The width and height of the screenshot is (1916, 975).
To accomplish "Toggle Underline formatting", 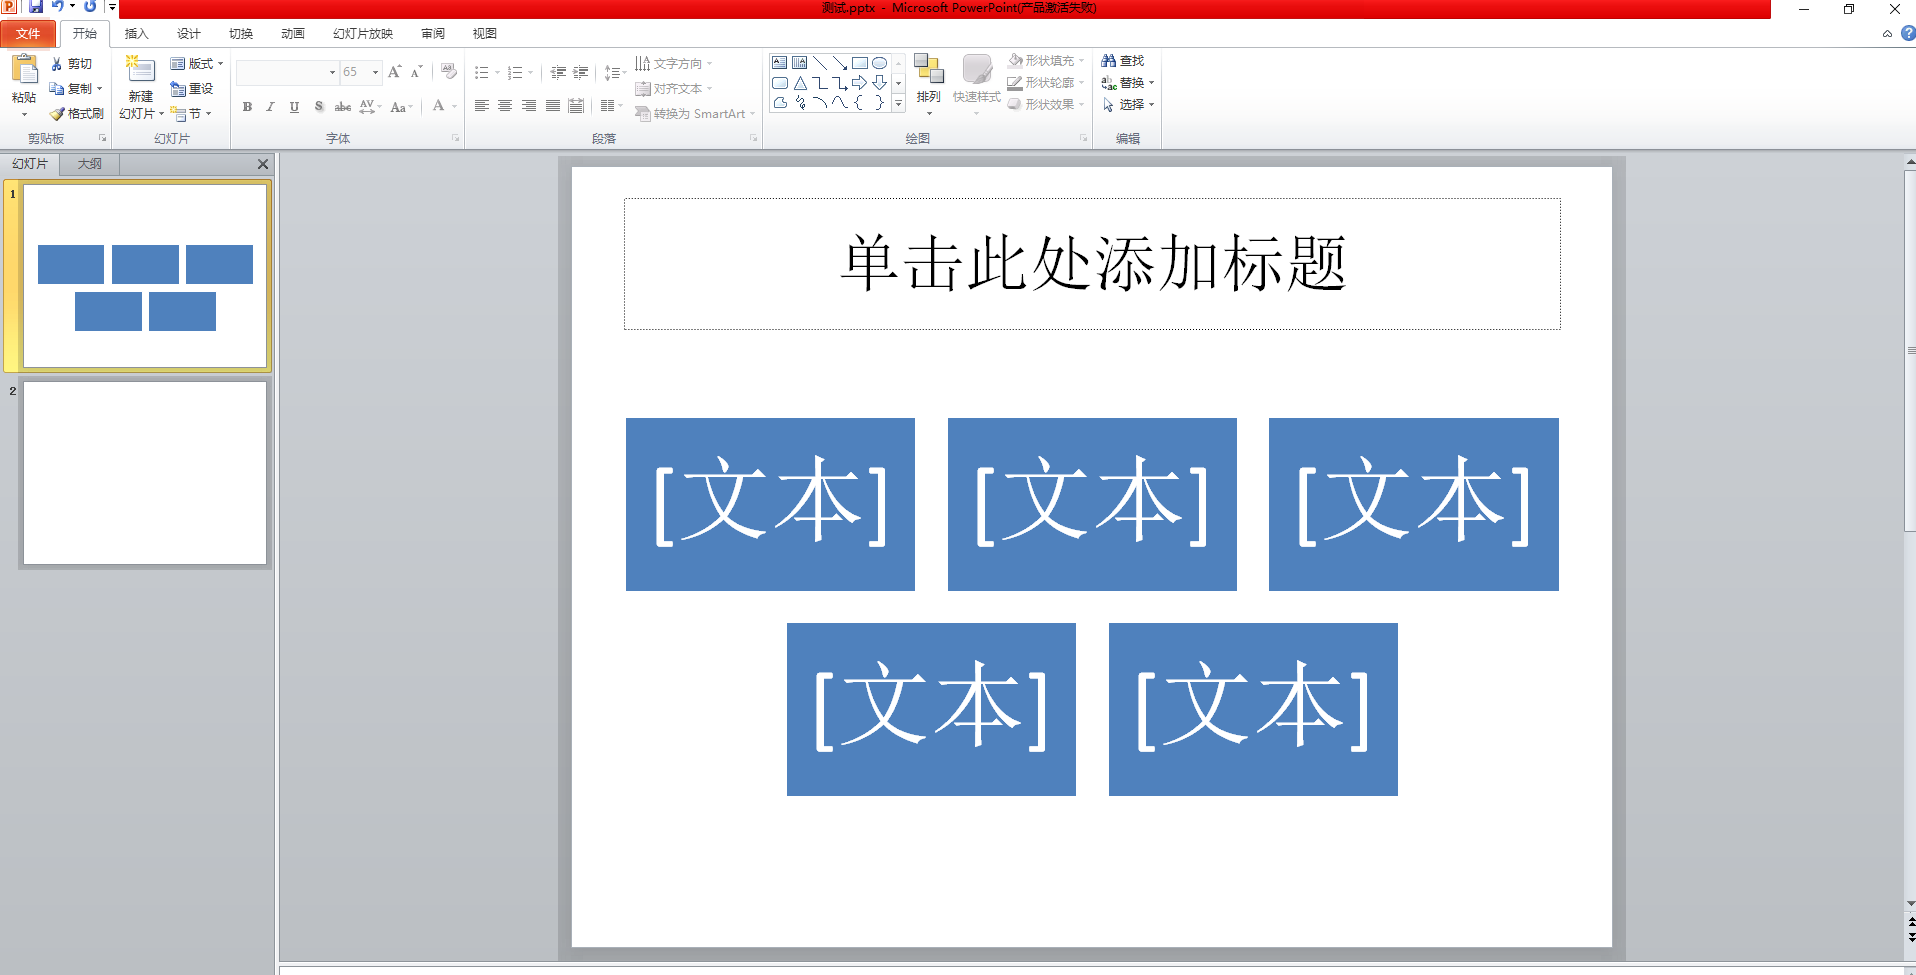I will coord(294,106).
